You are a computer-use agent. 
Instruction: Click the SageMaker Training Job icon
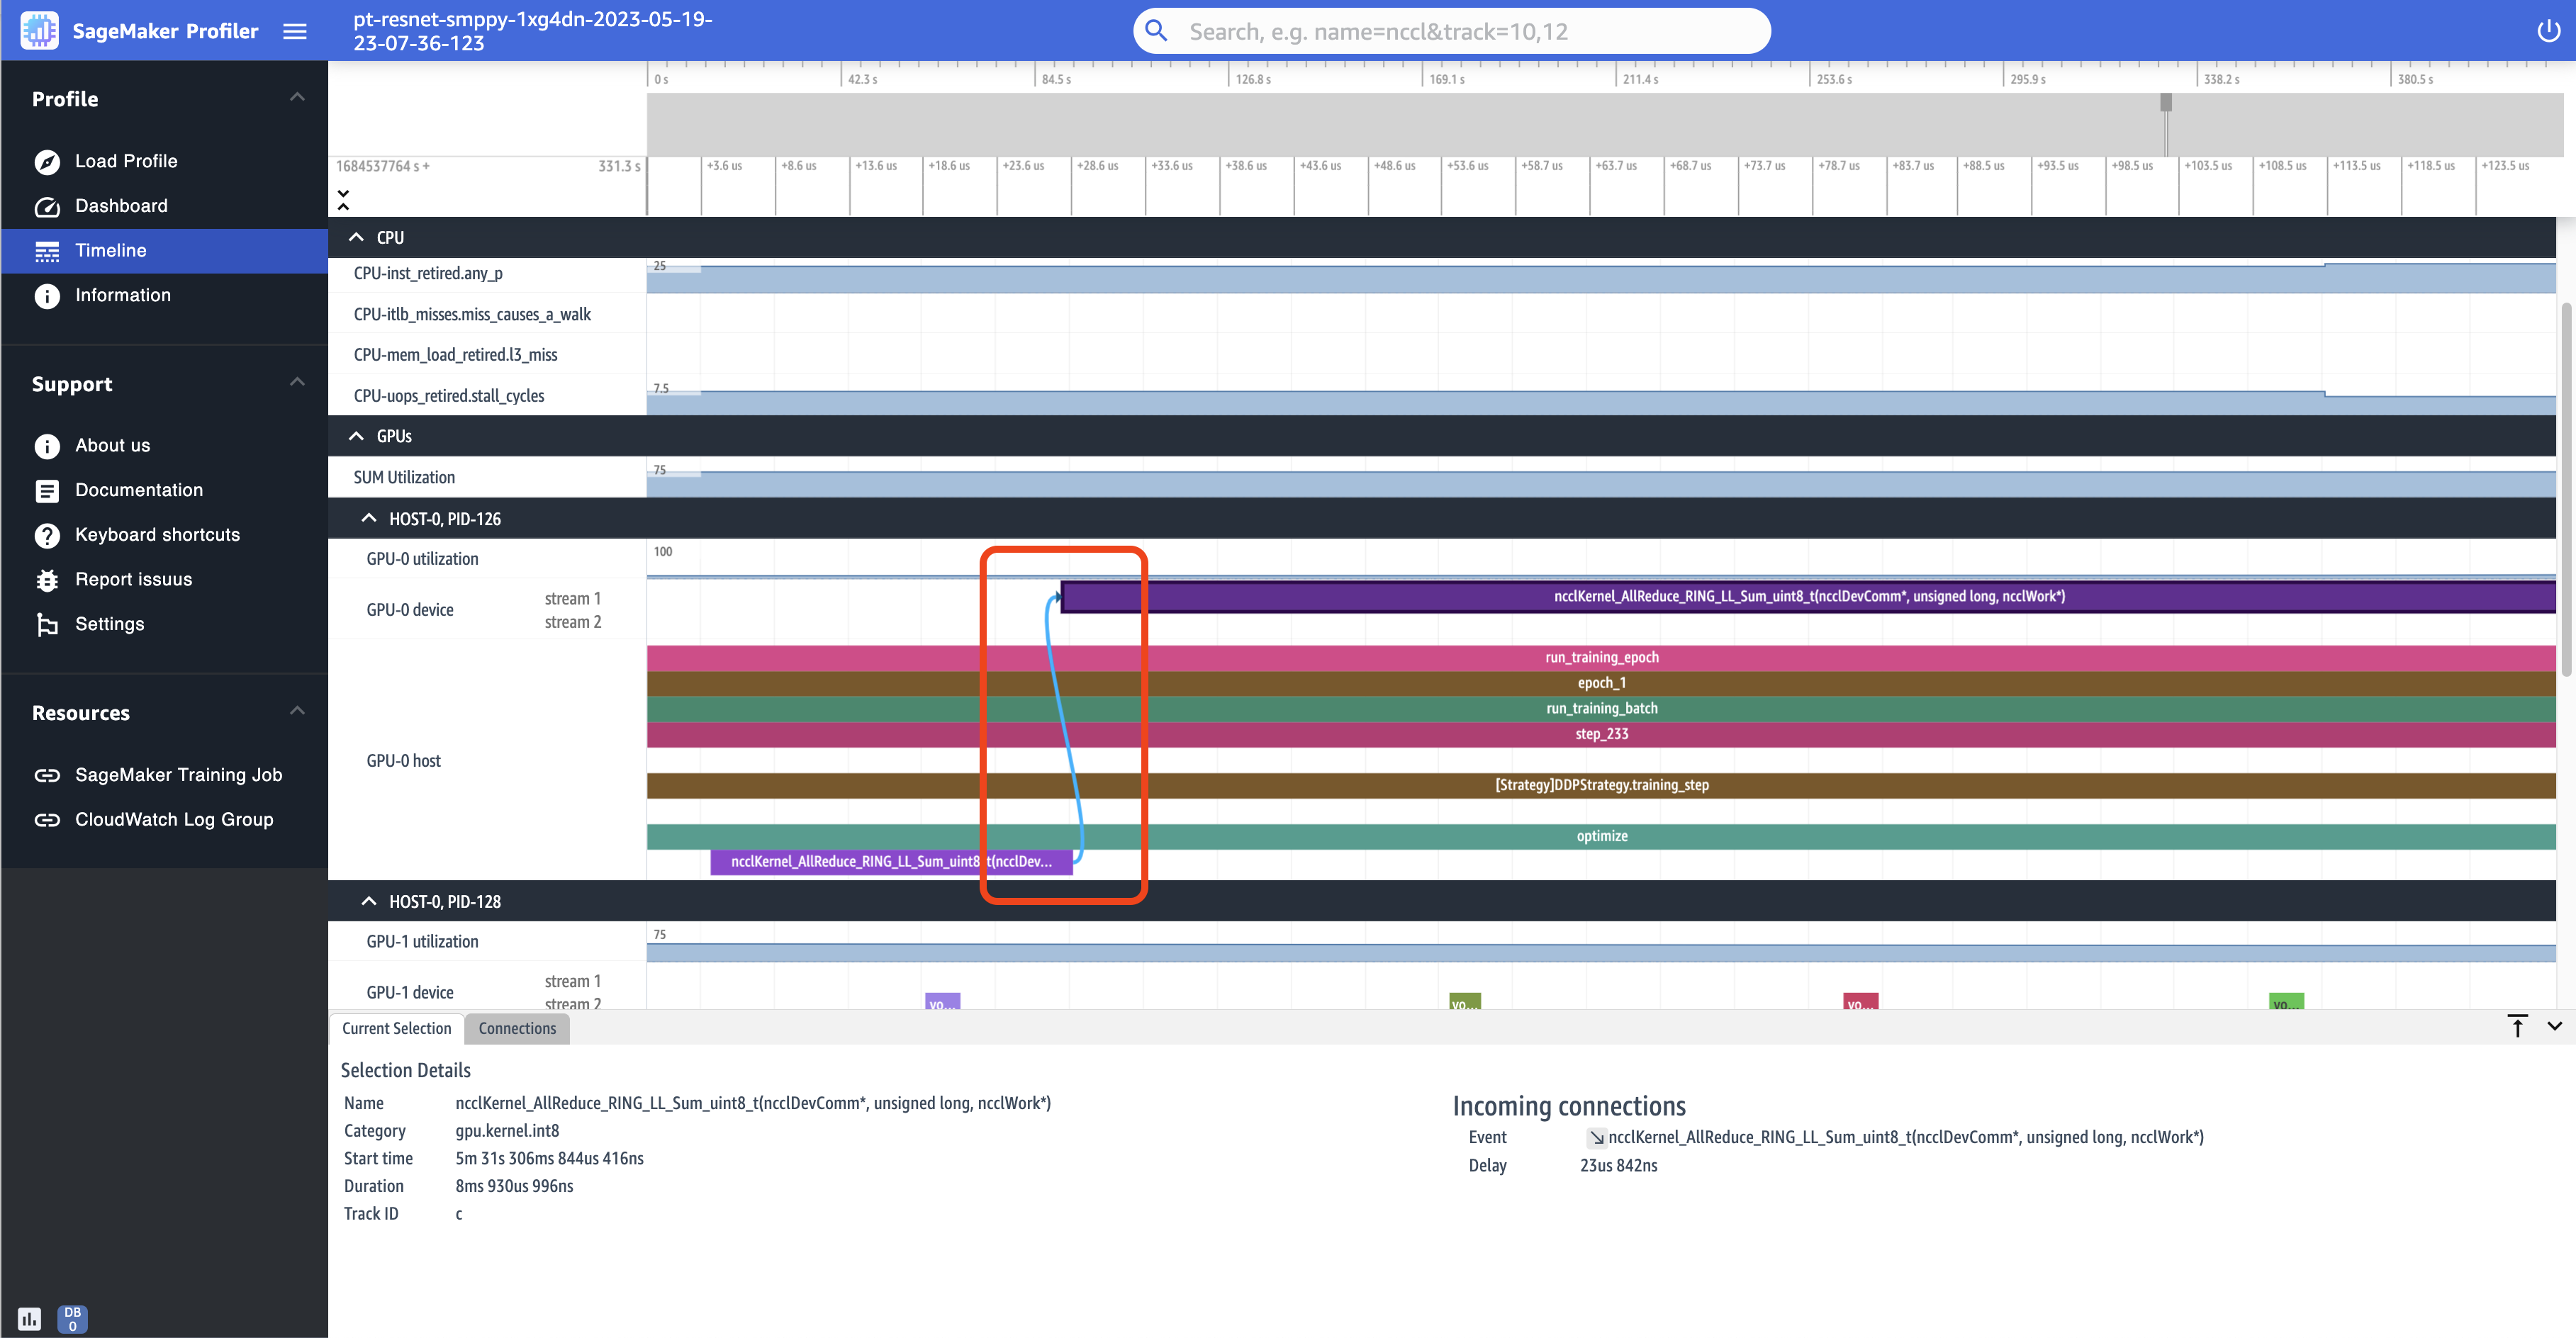point(46,775)
